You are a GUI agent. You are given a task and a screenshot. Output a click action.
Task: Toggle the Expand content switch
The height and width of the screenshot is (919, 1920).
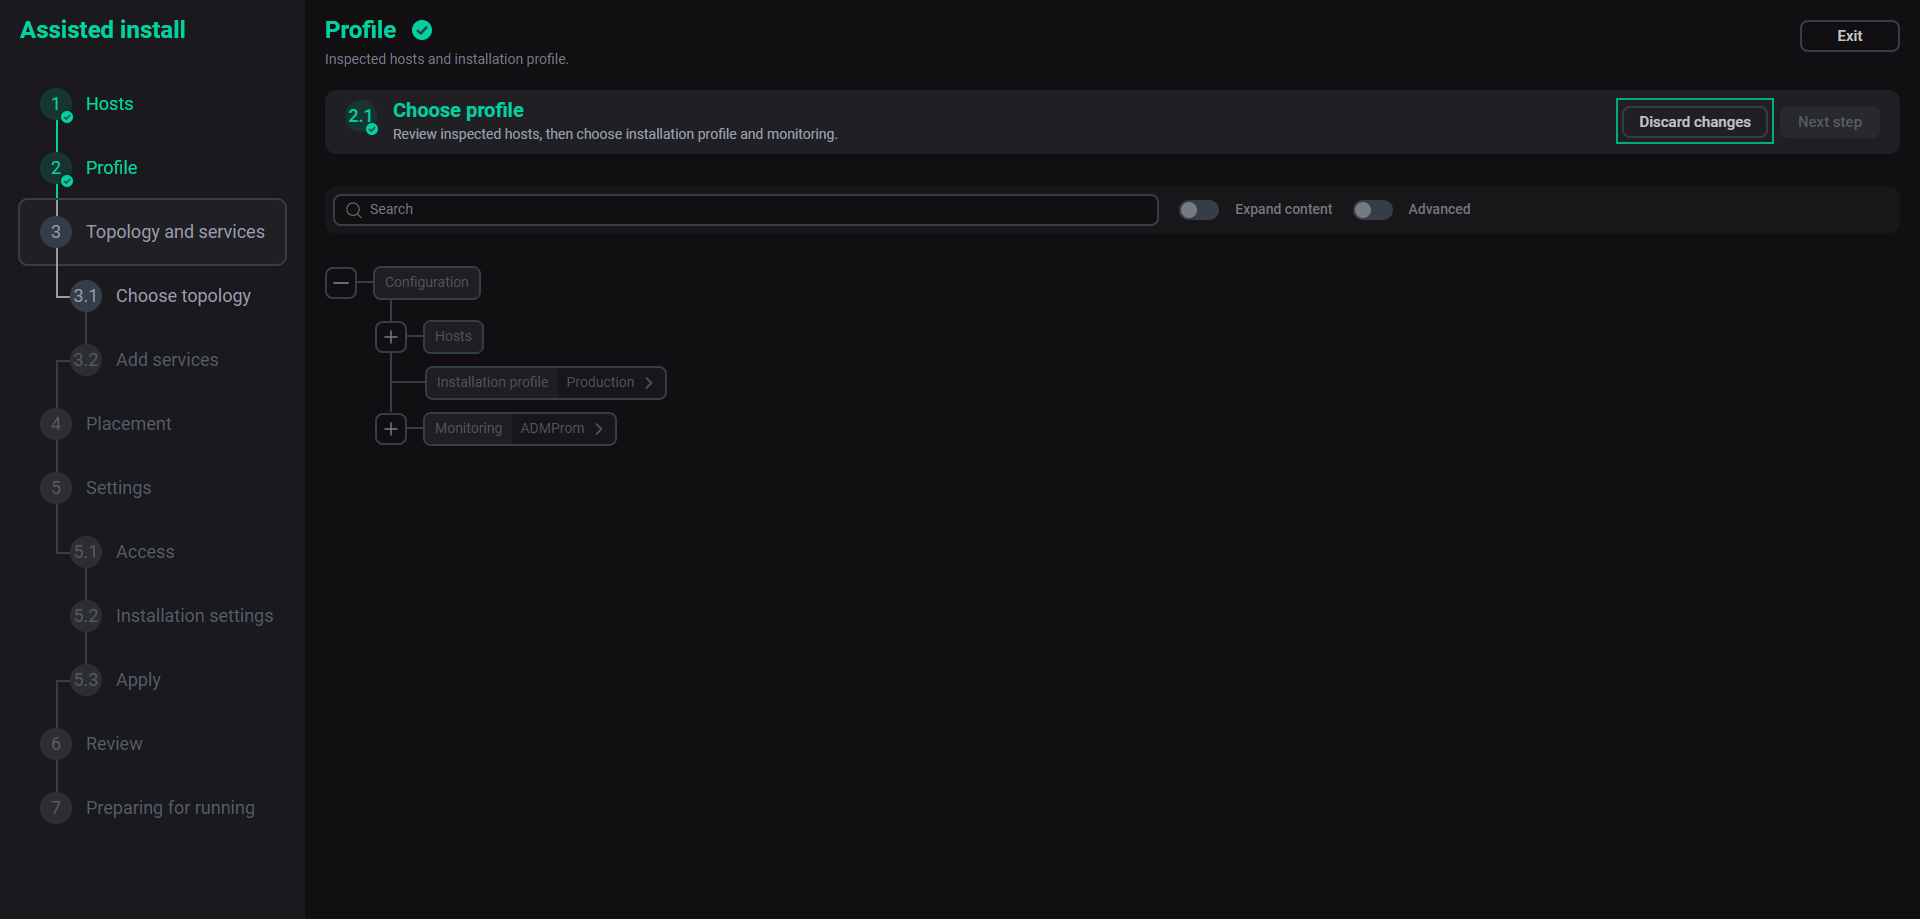[x=1198, y=210]
